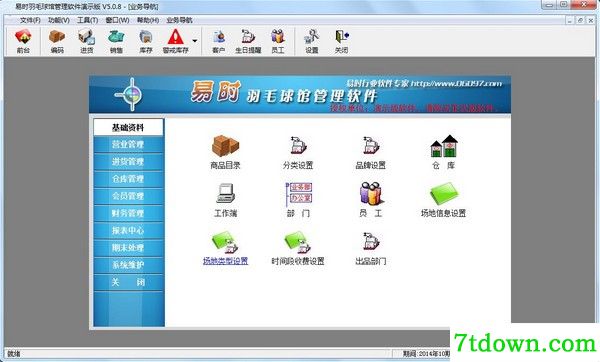Select 财务管理 in the sidebar
This screenshot has height=362, width=600.
(128, 213)
